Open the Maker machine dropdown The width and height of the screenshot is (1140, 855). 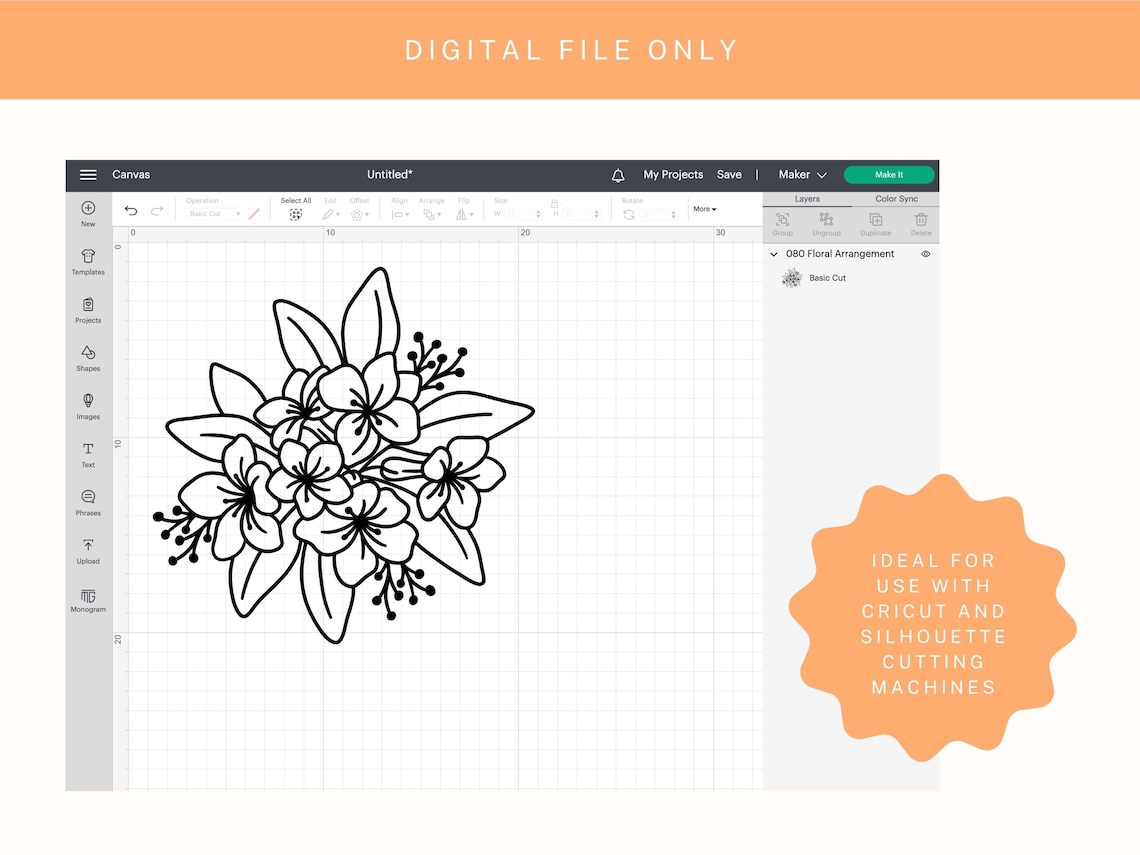click(801, 174)
